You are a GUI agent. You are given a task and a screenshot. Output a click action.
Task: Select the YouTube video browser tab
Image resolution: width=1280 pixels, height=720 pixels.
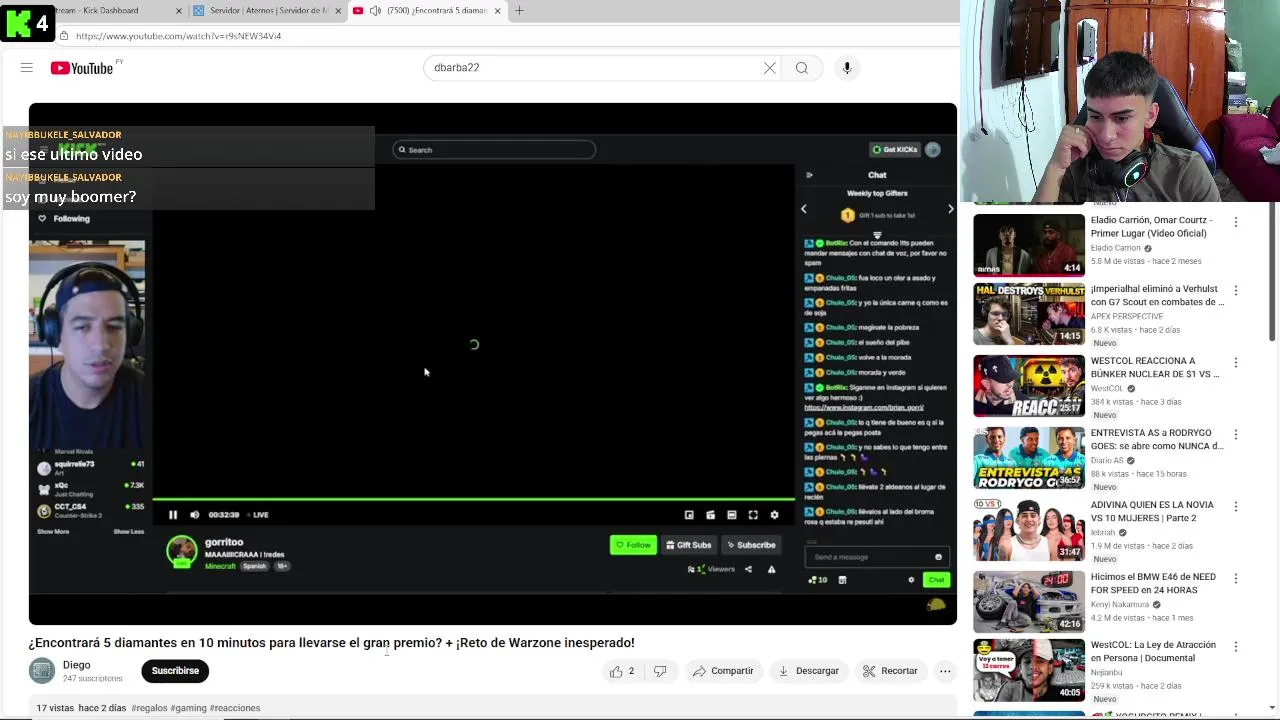click(427, 10)
